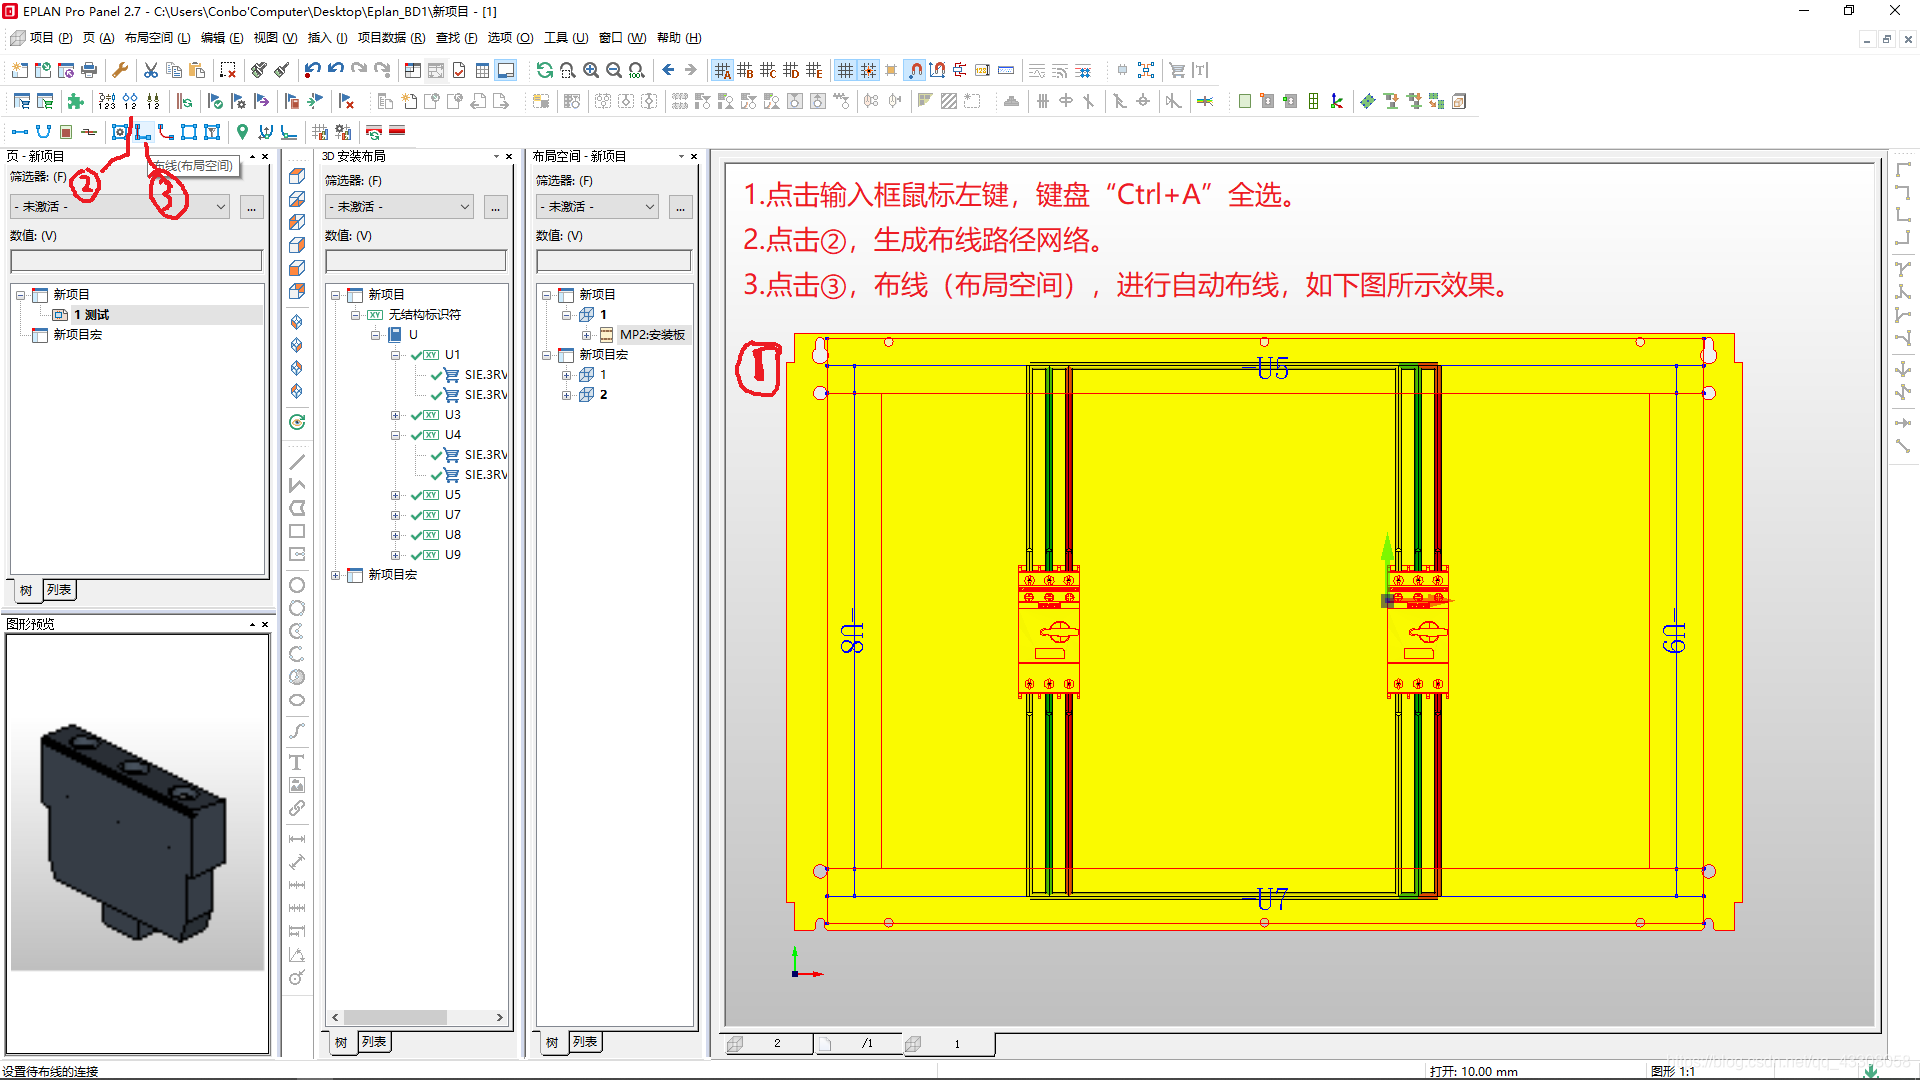Click the 数值 input field in Page navigator
The height and width of the screenshot is (1080, 1920).
pos(136,261)
